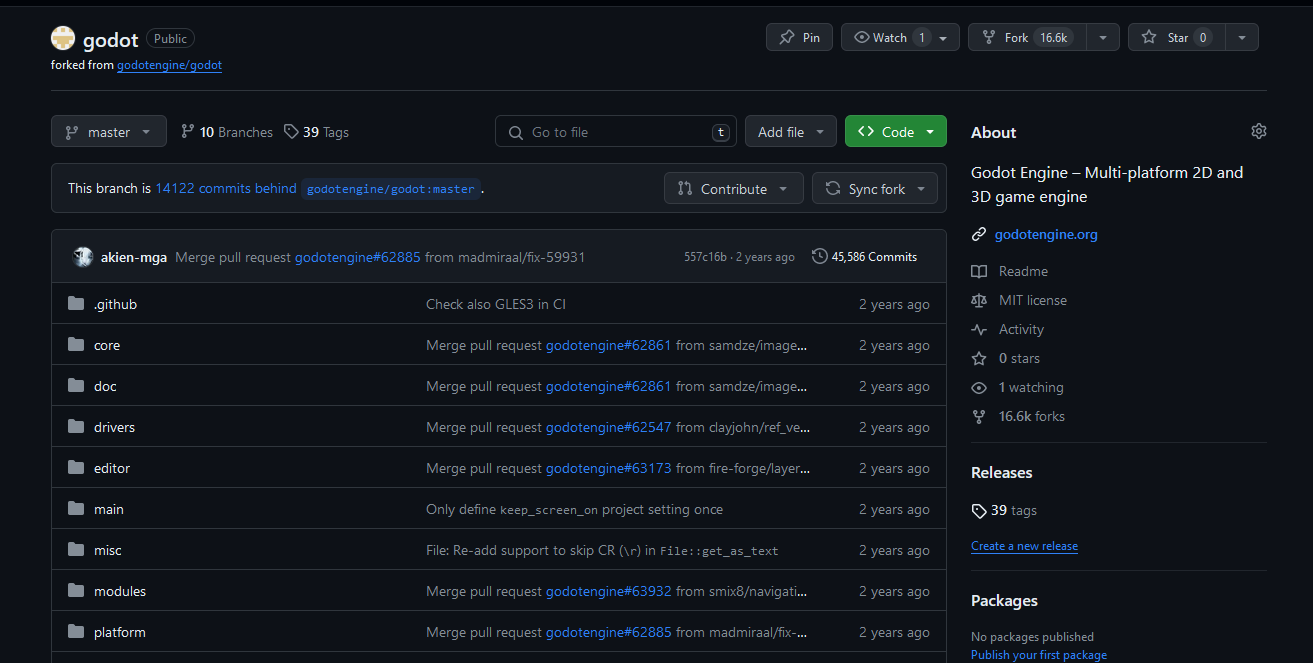This screenshot has height=663, width=1313.
Task: Click the star icon beside 0 stars
Action: (979, 358)
